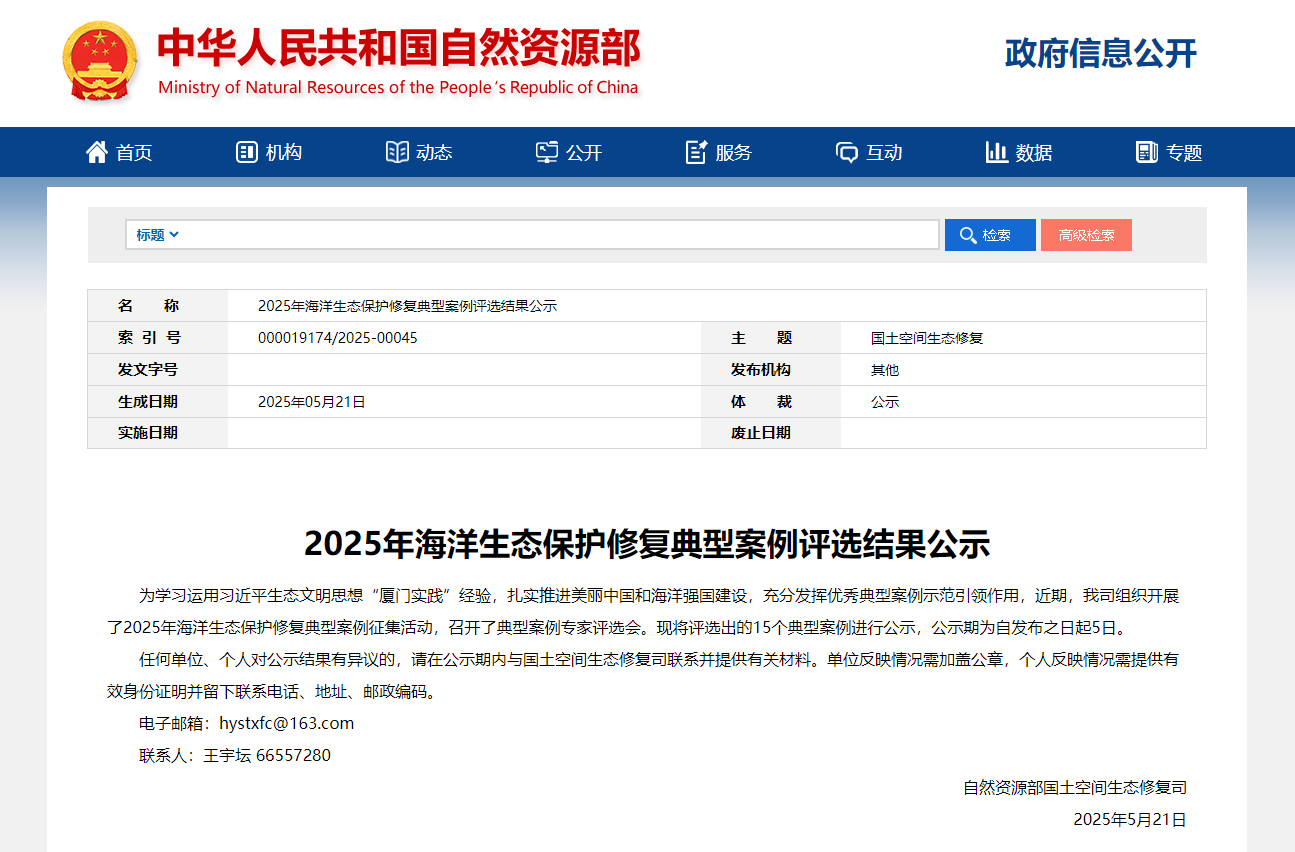Select the 数据 navigation item
Screen dimensions: 1295x852
click(1034, 153)
